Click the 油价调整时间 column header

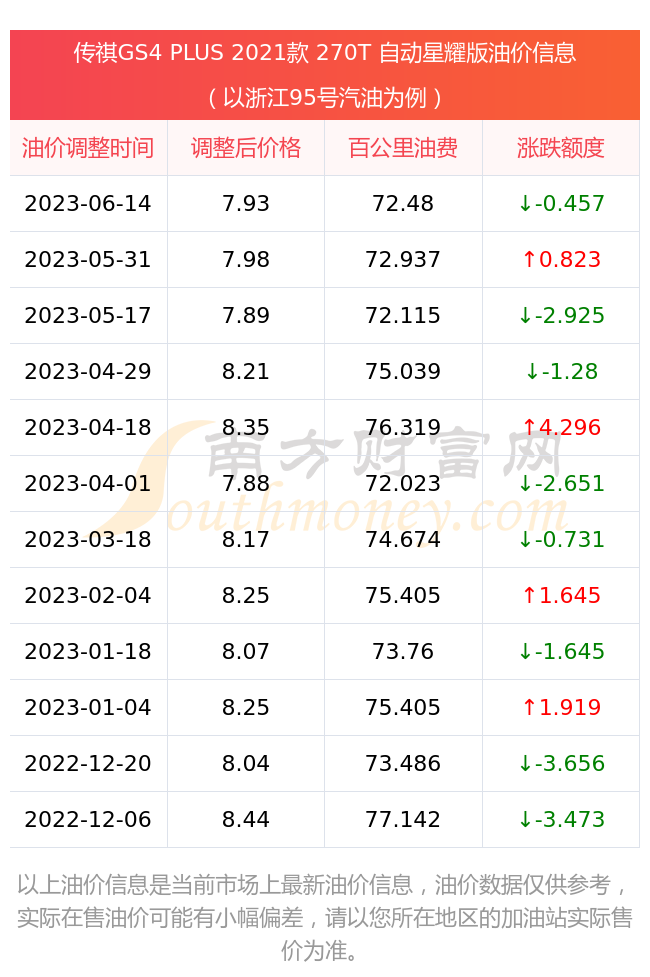(88, 148)
